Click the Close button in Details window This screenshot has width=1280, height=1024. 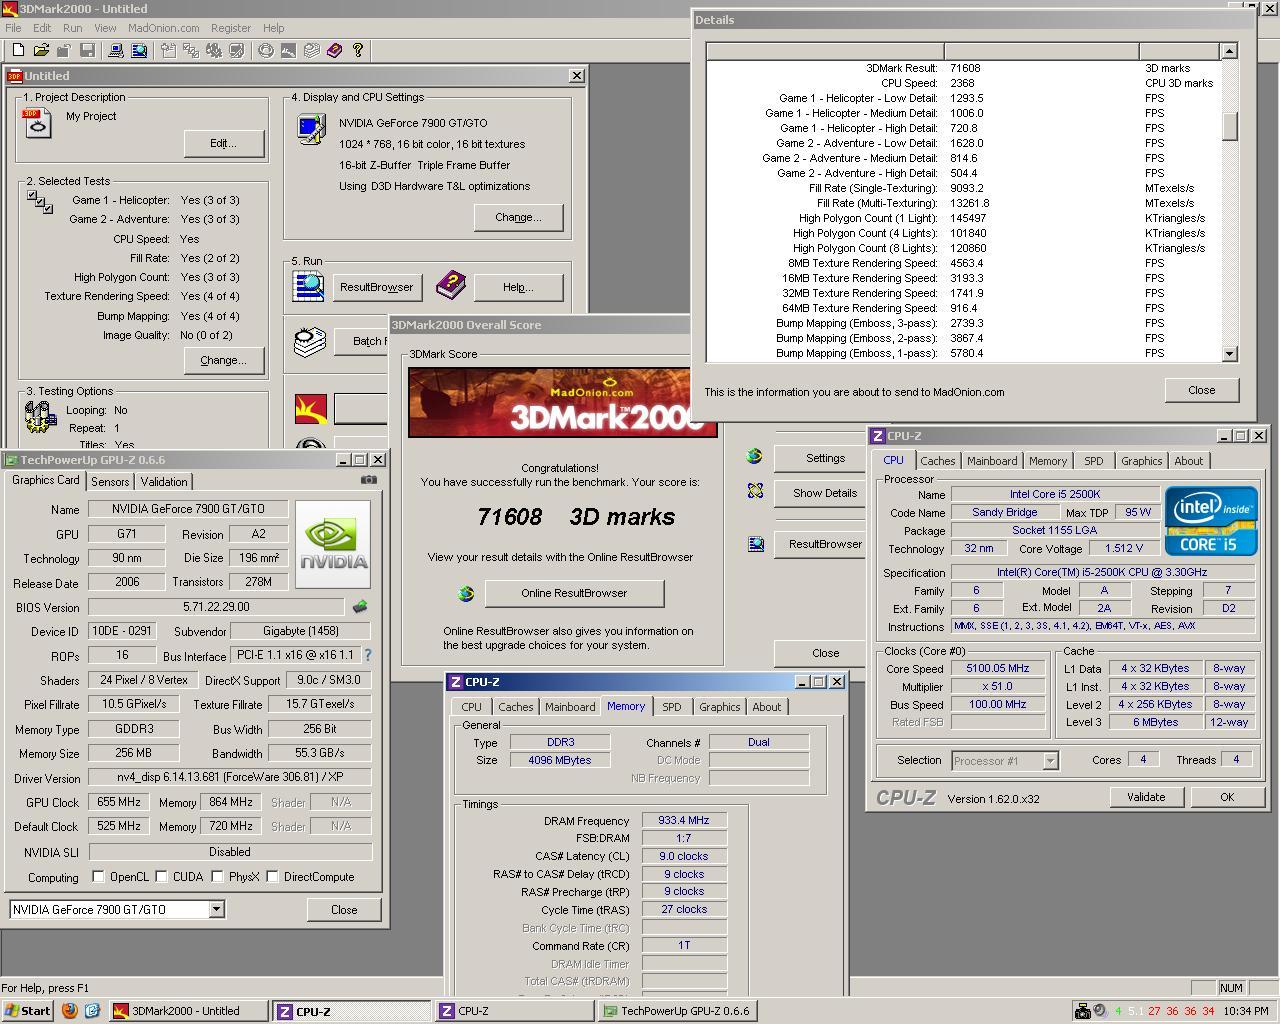[1202, 390]
